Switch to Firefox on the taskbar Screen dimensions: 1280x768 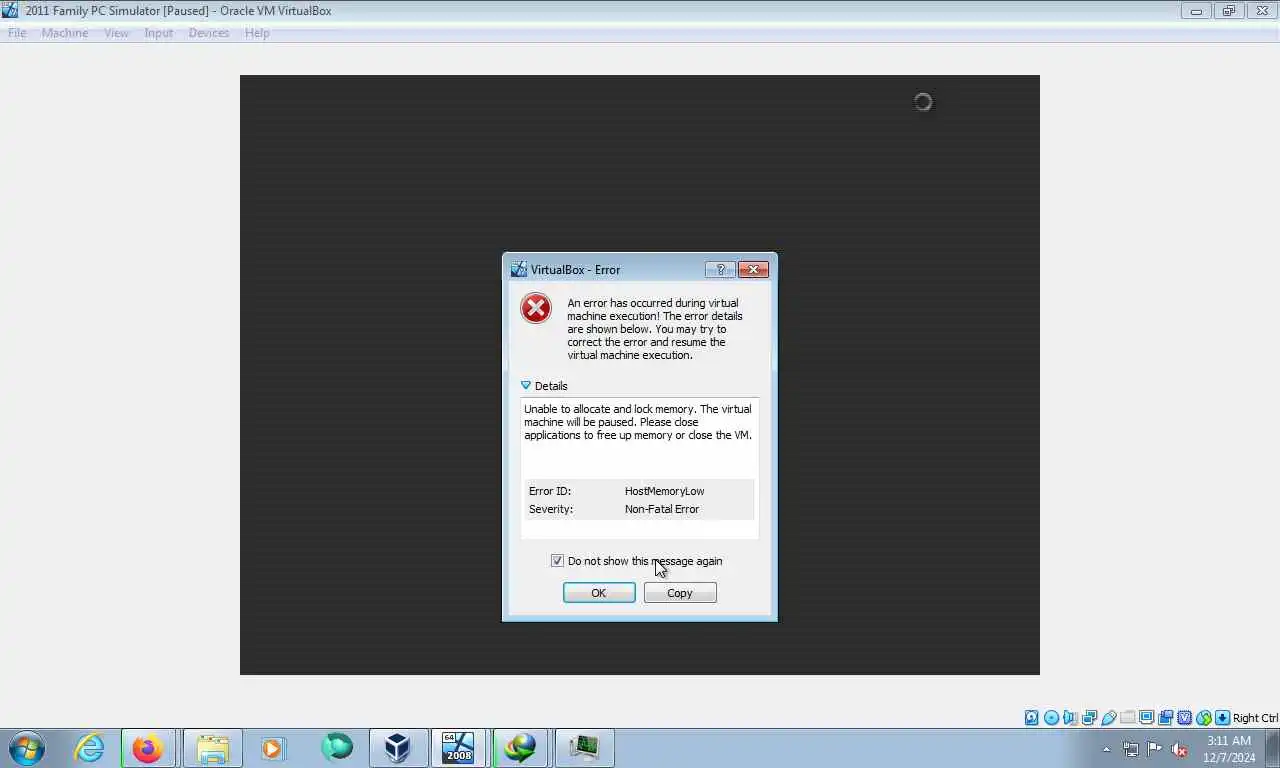[148, 748]
